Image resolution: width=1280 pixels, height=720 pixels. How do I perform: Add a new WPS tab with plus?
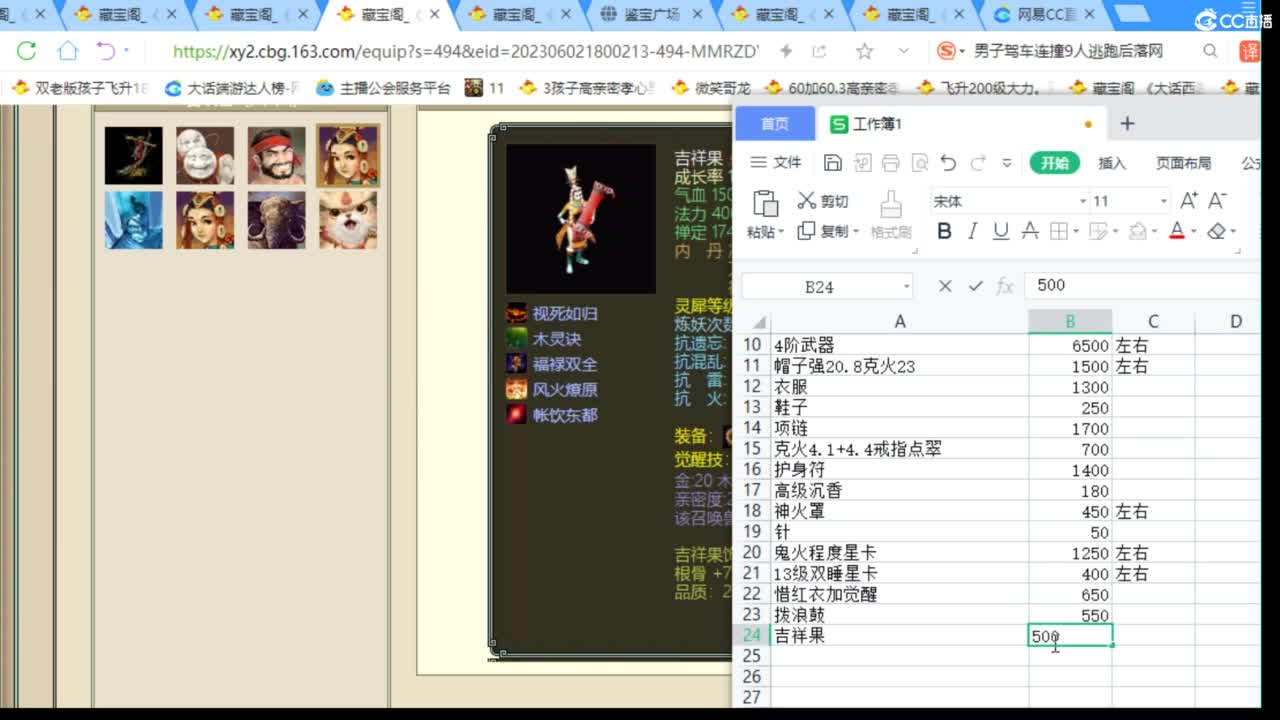1127,123
